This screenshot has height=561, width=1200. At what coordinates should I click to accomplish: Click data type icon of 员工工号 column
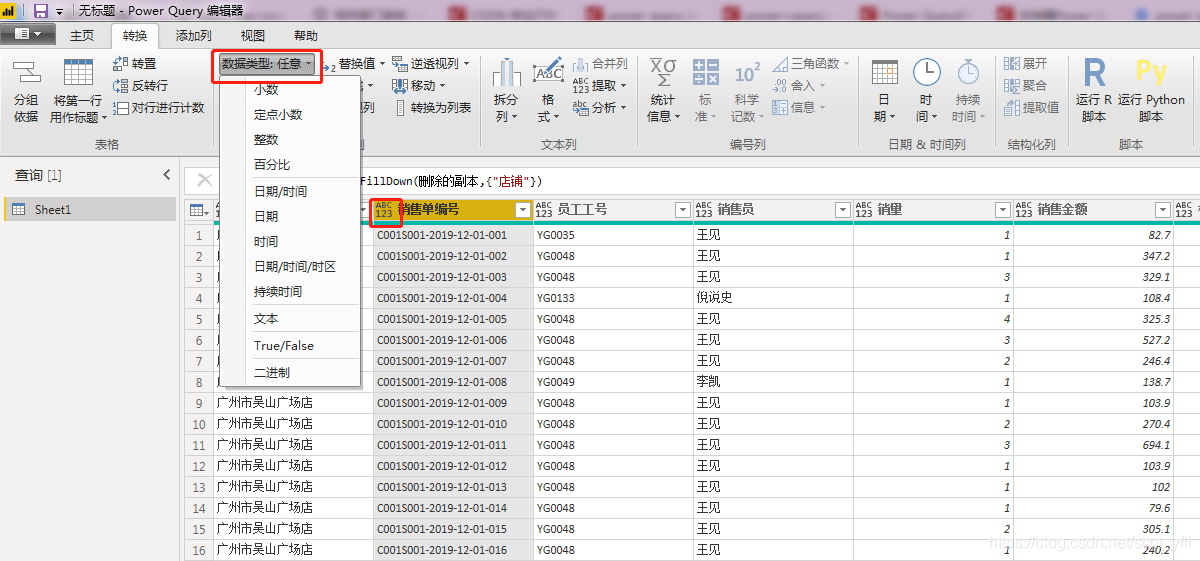[544, 209]
